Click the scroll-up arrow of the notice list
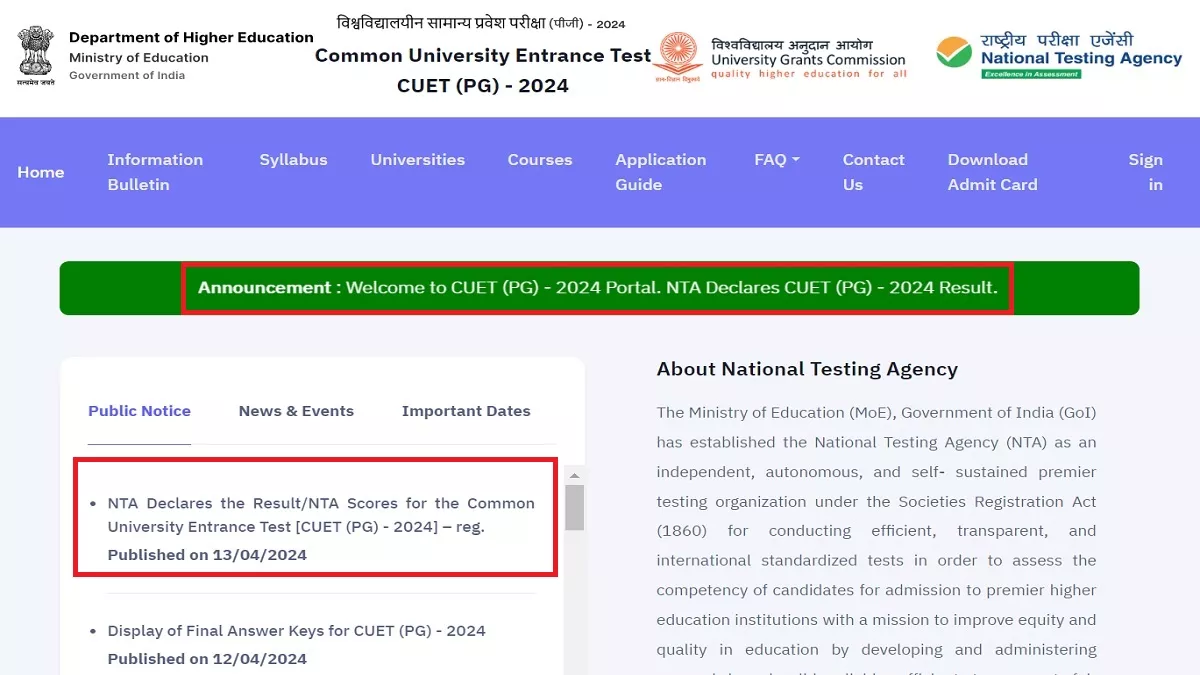The width and height of the screenshot is (1200, 675). [574, 475]
